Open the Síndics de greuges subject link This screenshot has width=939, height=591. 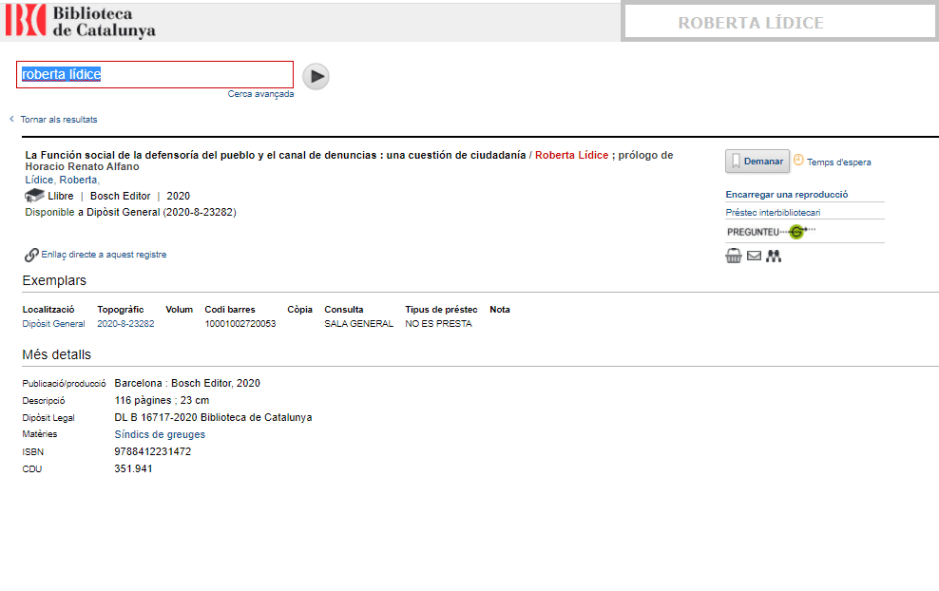159,434
